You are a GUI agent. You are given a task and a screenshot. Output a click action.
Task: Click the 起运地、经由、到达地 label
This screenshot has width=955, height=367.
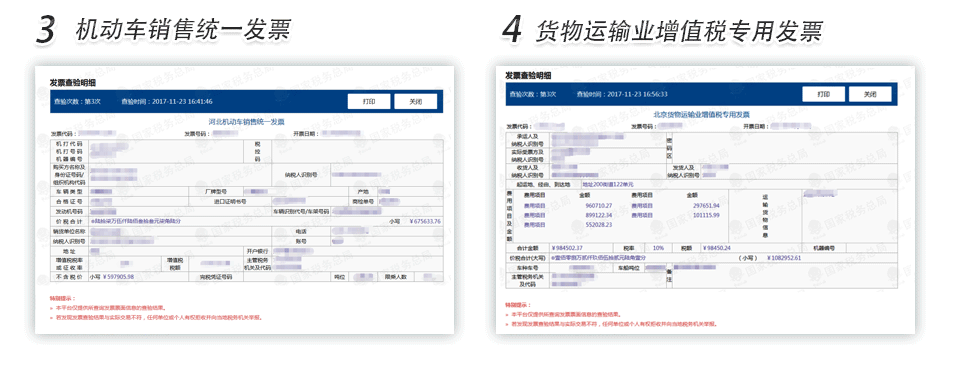click(x=544, y=184)
